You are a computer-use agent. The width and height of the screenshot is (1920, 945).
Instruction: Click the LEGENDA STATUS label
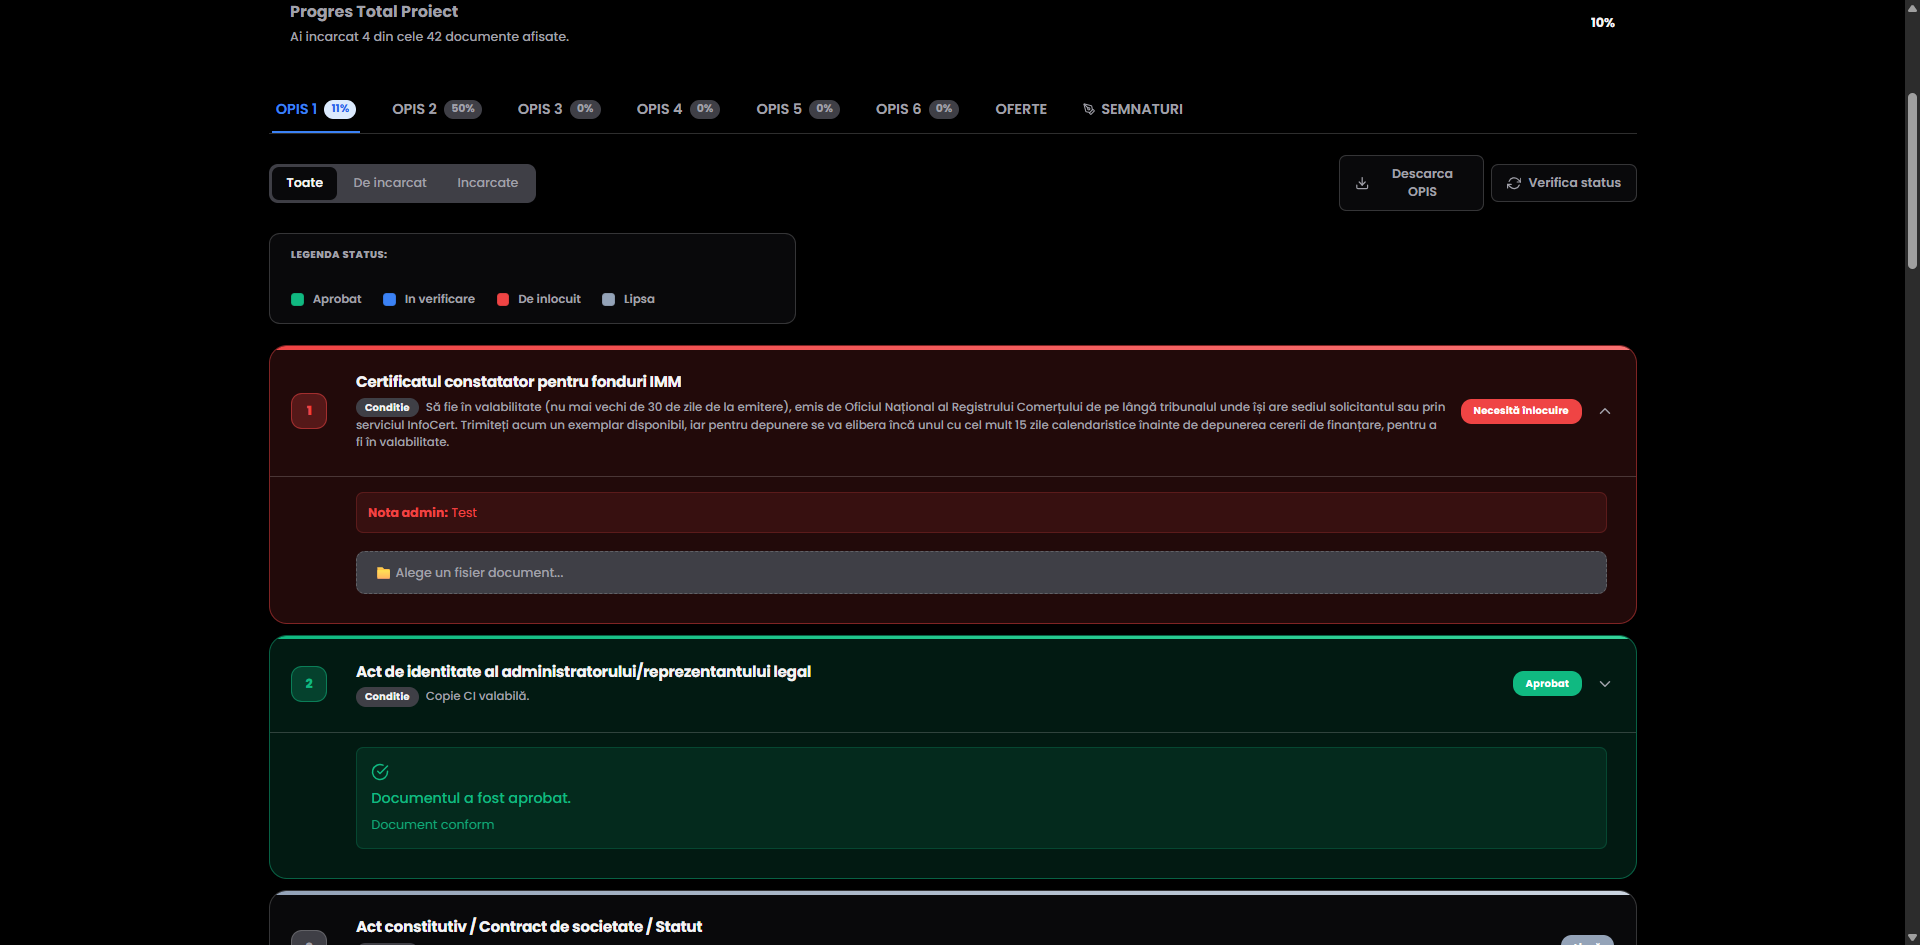pos(339,255)
